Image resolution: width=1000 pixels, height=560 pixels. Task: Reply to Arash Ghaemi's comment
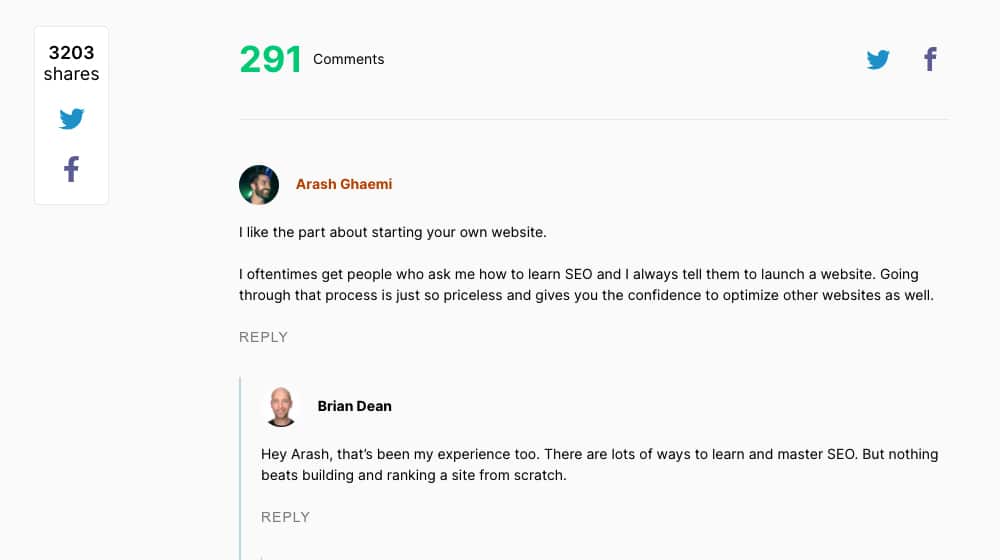[x=263, y=337]
